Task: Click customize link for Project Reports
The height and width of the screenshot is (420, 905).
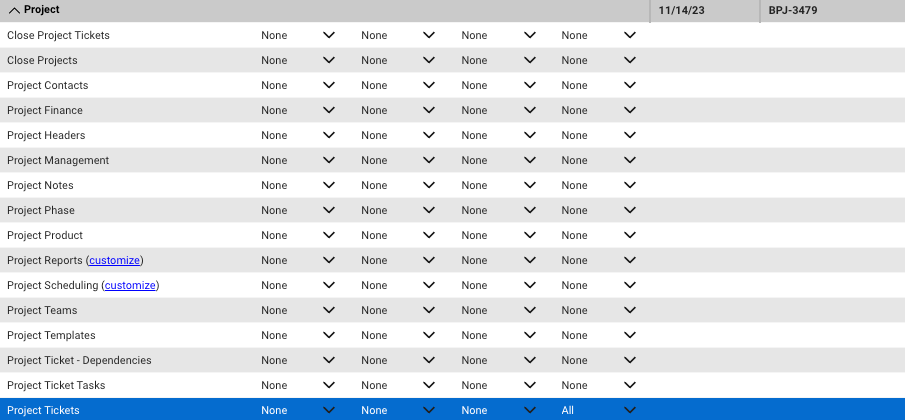Action: [x=114, y=260]
